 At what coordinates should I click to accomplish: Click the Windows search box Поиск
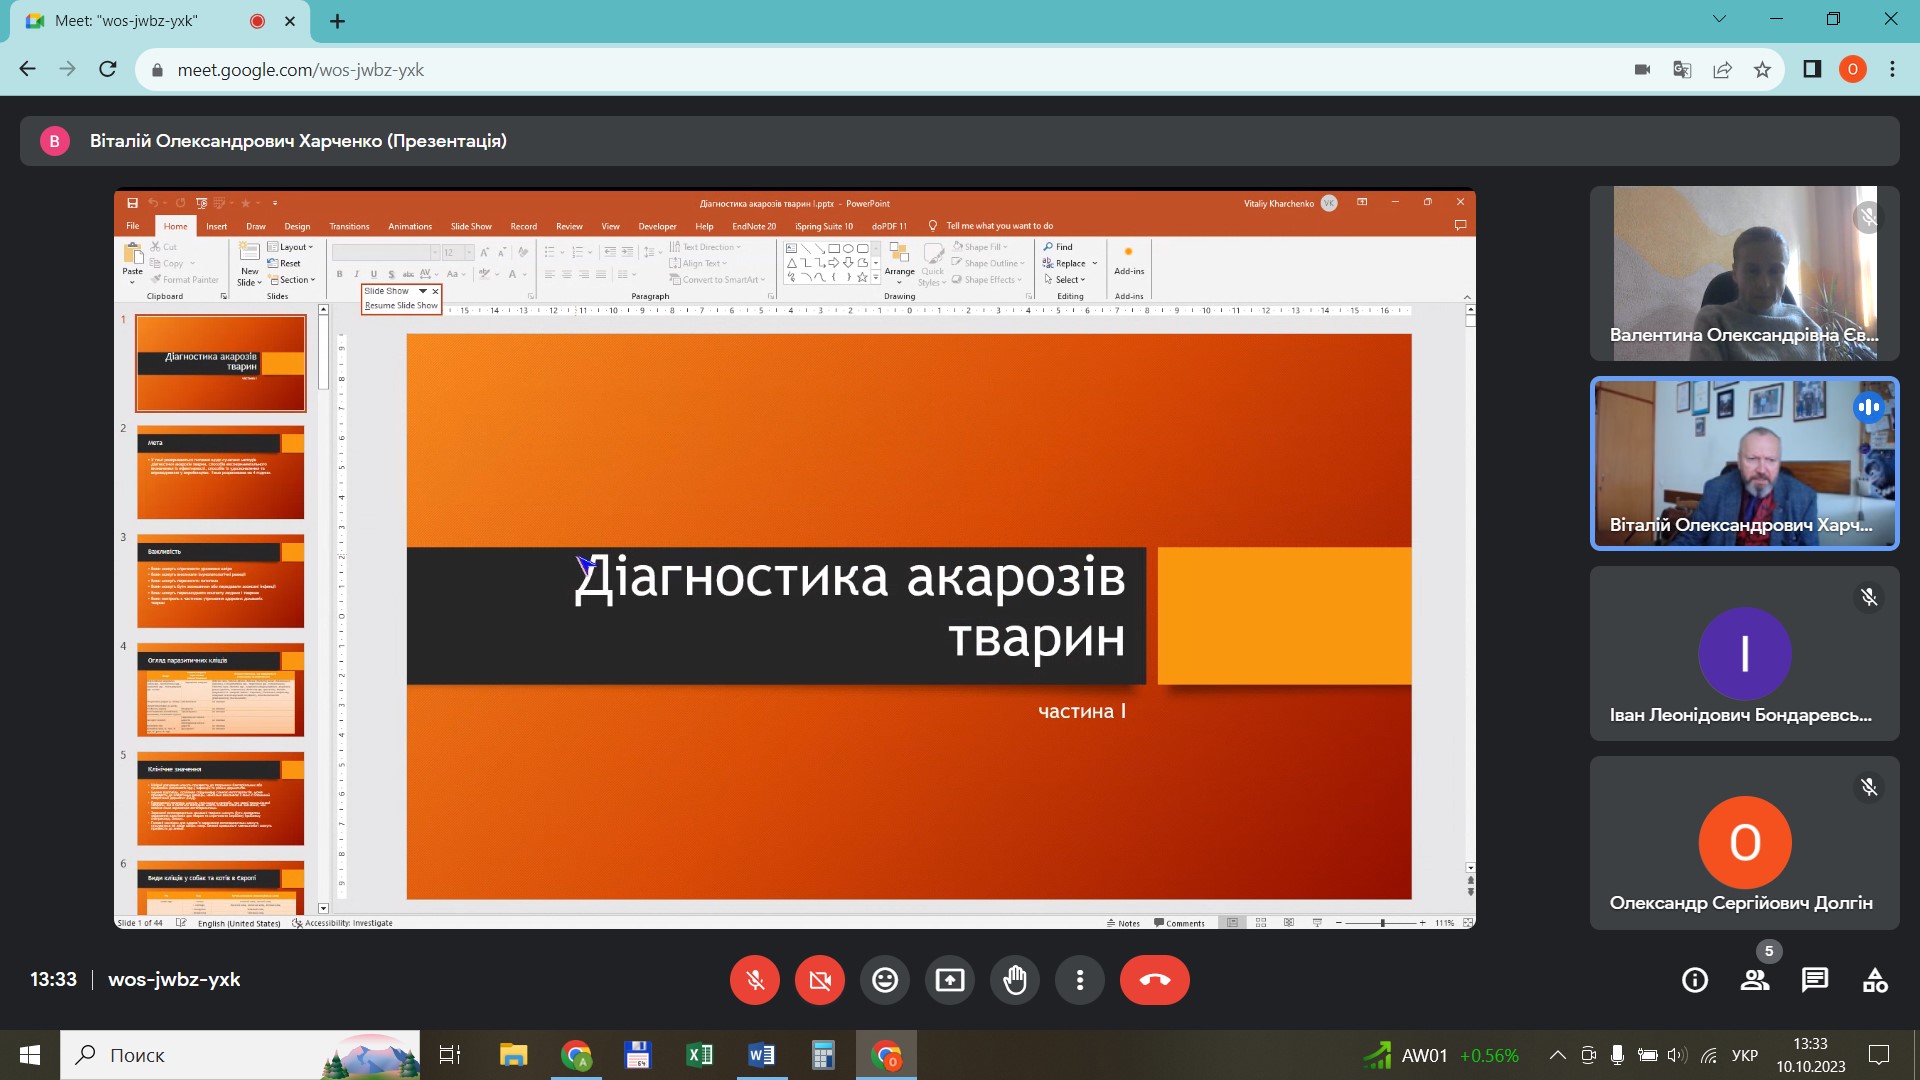click(x=240, y=1055)
